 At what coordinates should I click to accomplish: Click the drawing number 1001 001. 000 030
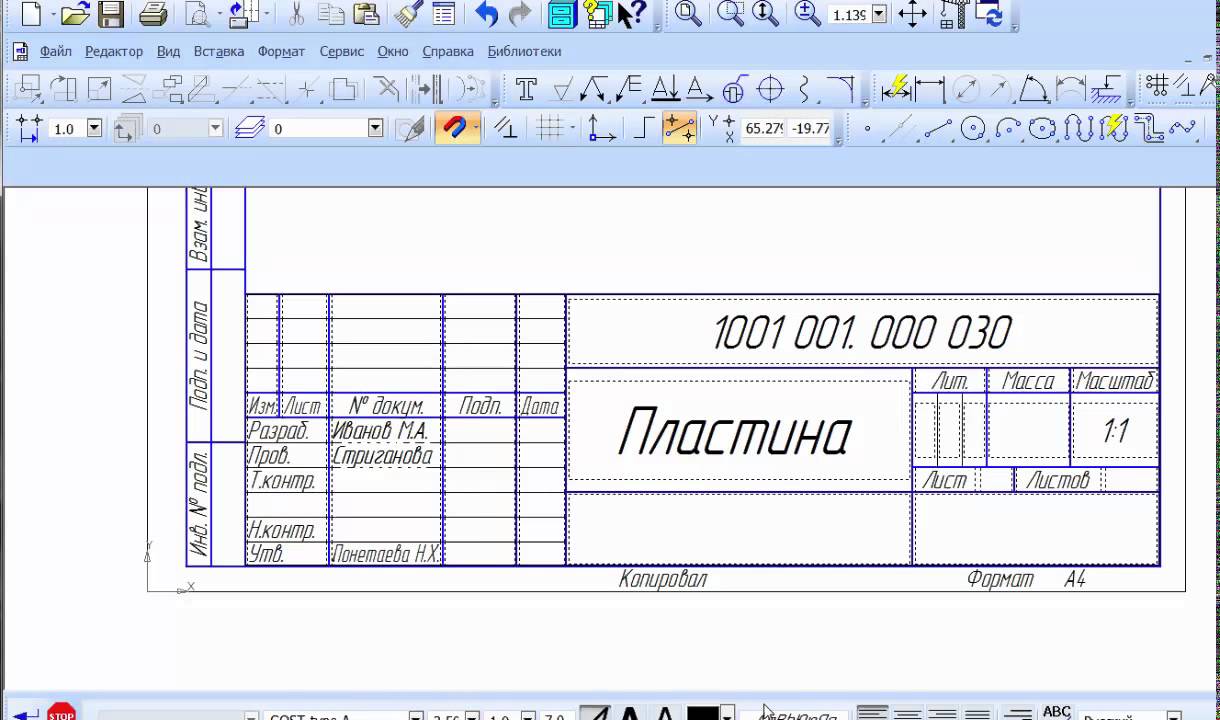[862, 333]
